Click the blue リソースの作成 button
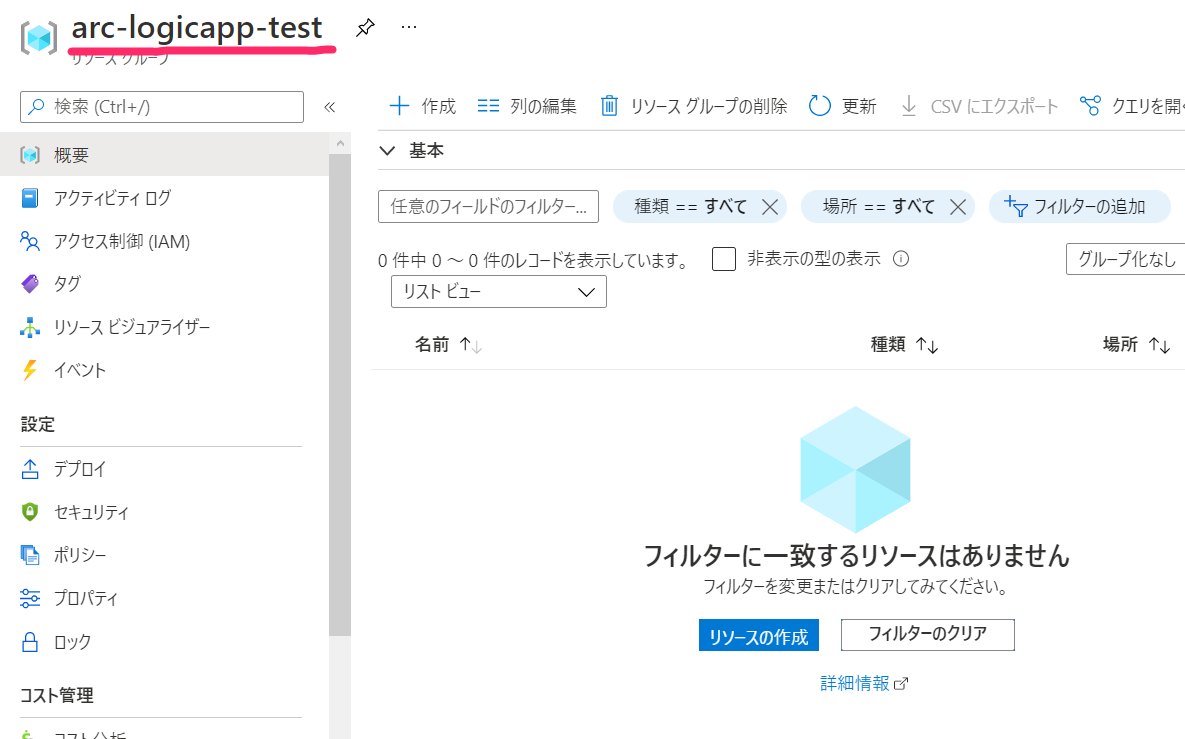This screenshot has width=1185, height=739. click(759, 636)
